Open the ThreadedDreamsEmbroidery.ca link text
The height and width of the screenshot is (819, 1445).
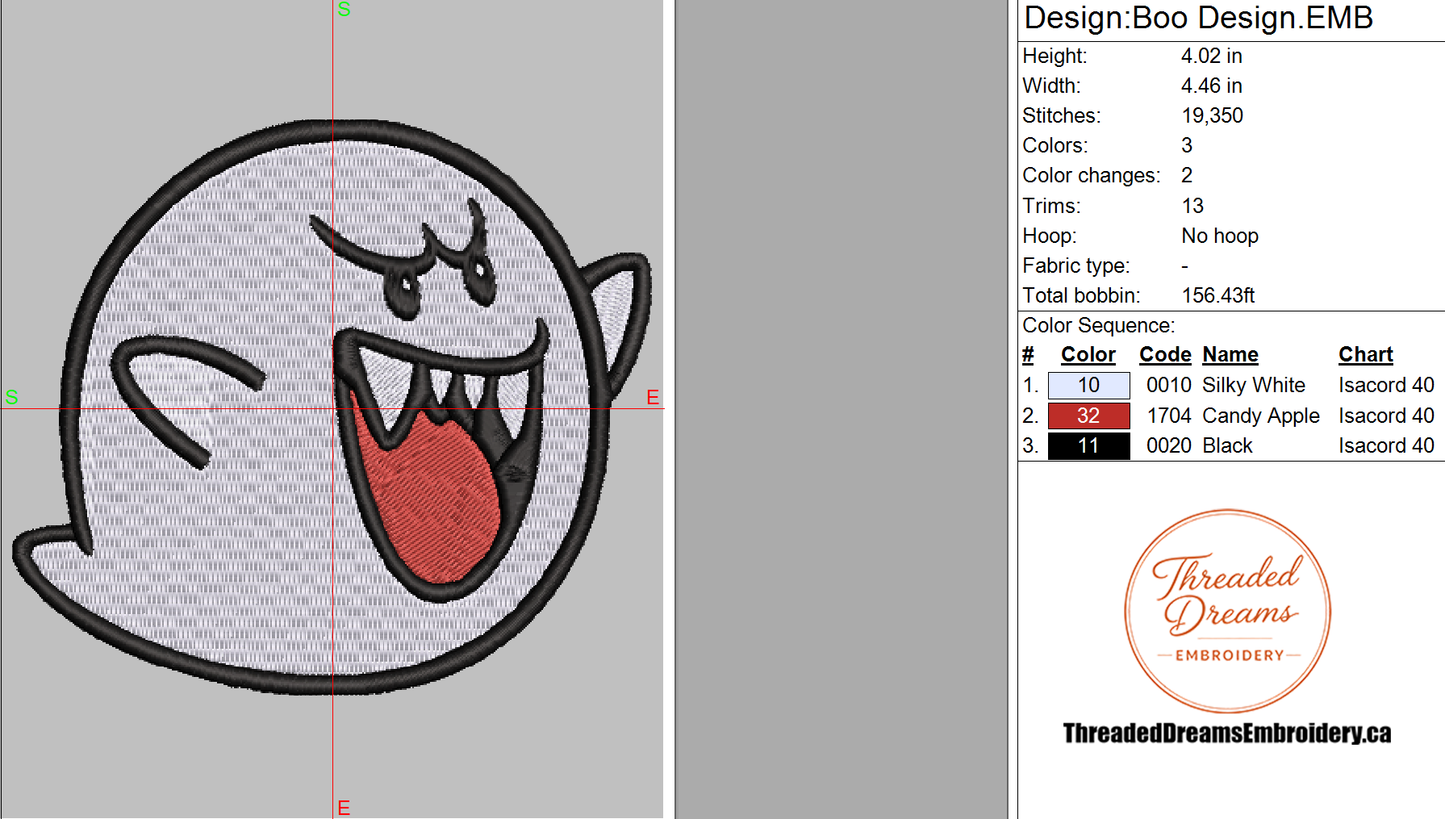tap(1227, 733)
